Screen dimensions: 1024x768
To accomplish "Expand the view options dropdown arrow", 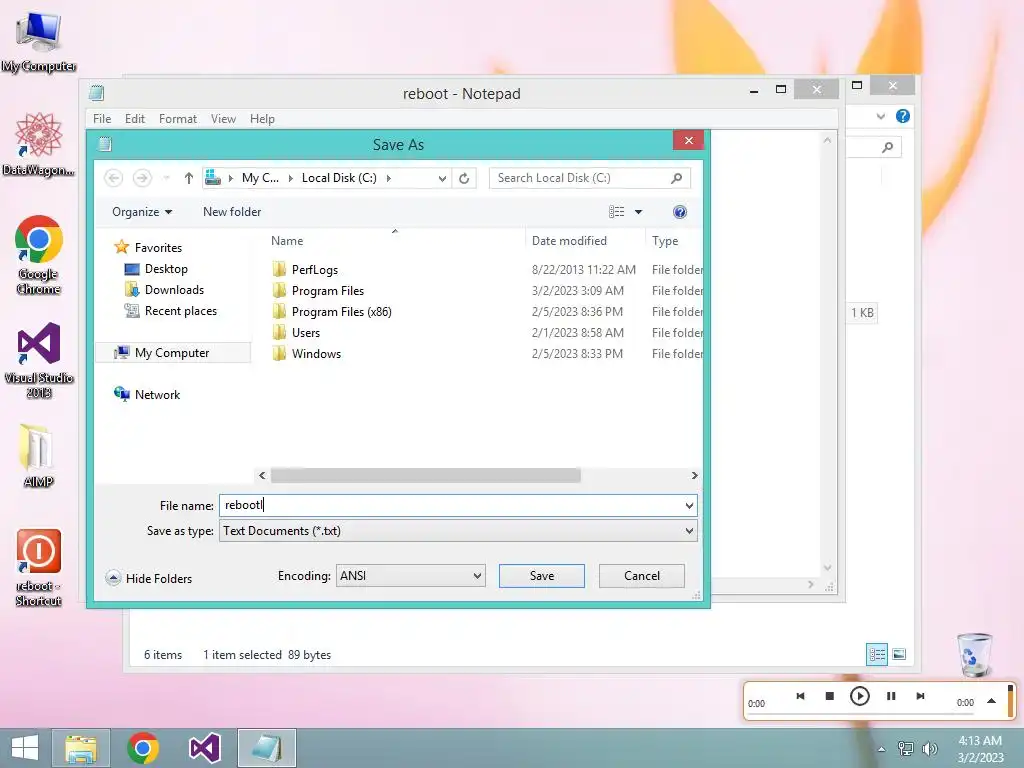I will (x=639, y=212).
